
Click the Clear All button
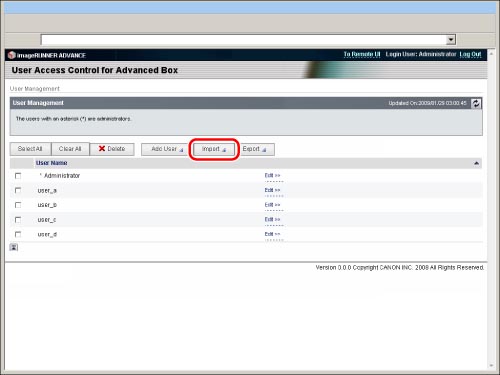point(70,149)
